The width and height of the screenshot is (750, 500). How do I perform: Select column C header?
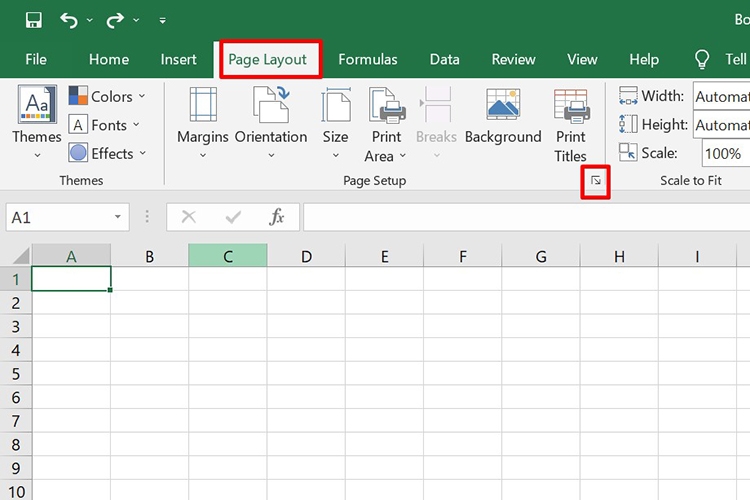(228, 256)
